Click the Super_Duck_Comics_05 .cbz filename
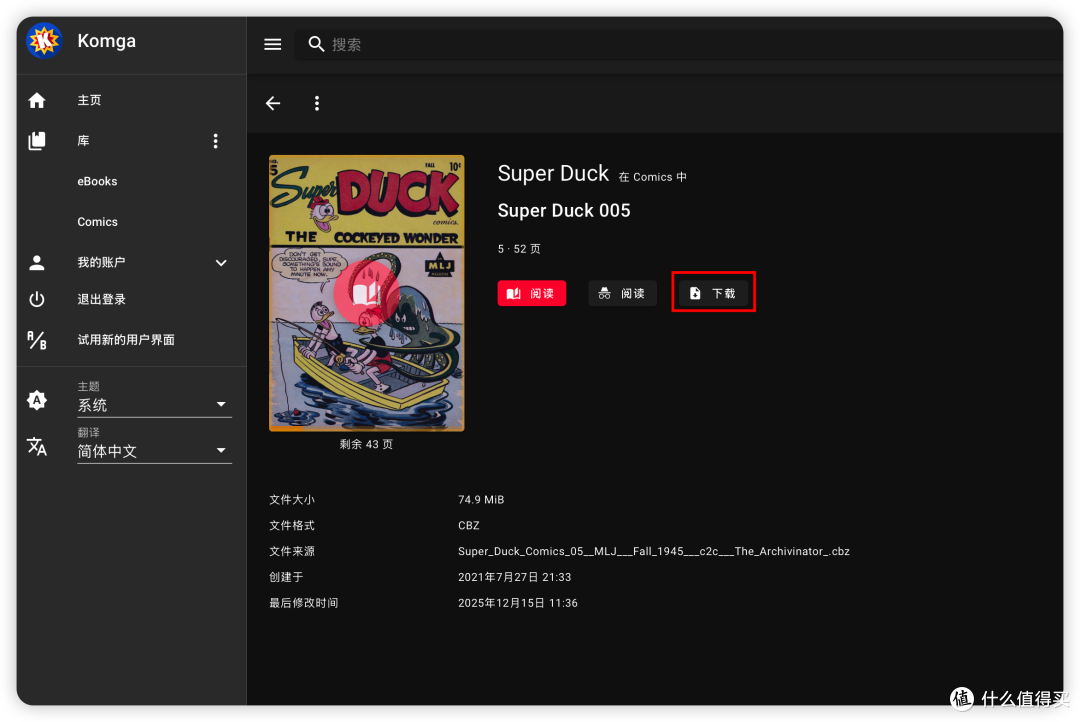 pos(654,551)
